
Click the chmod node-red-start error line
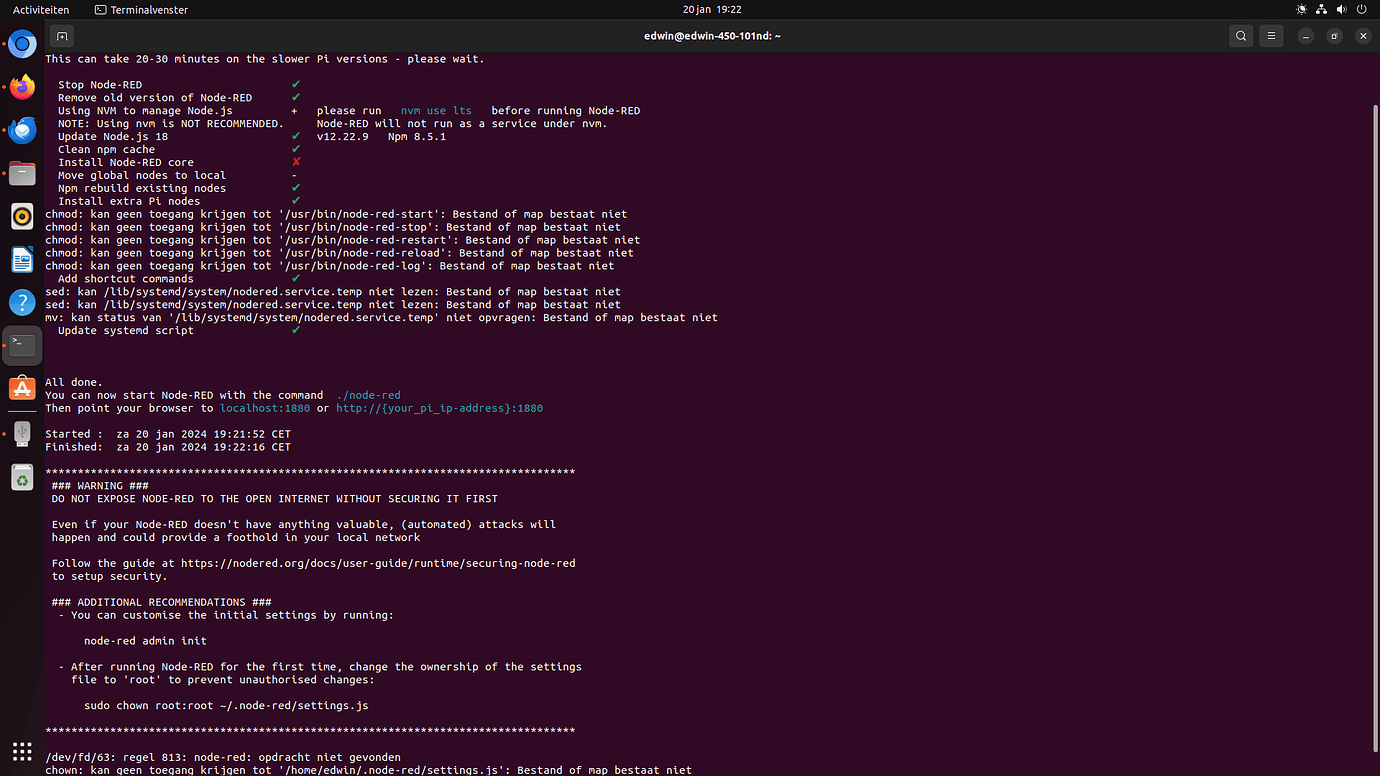336,214
